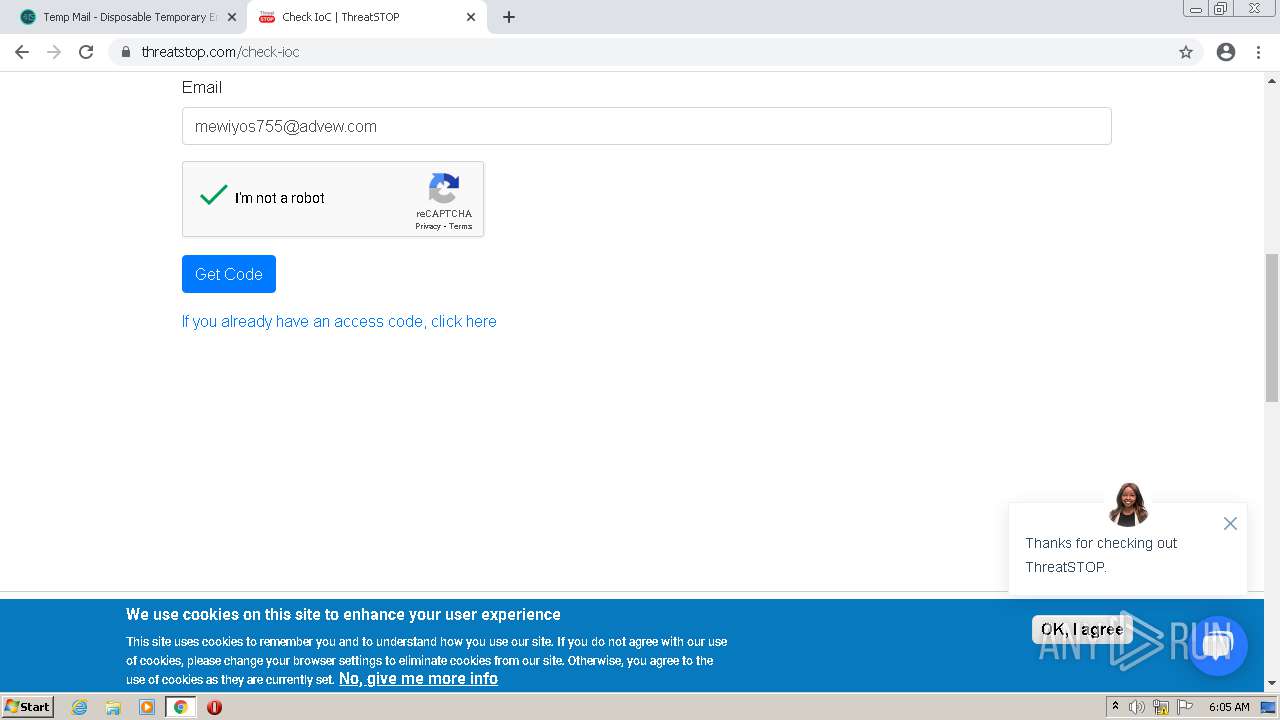Click the page vertical scrollbar thumb

coord(1271,328)
